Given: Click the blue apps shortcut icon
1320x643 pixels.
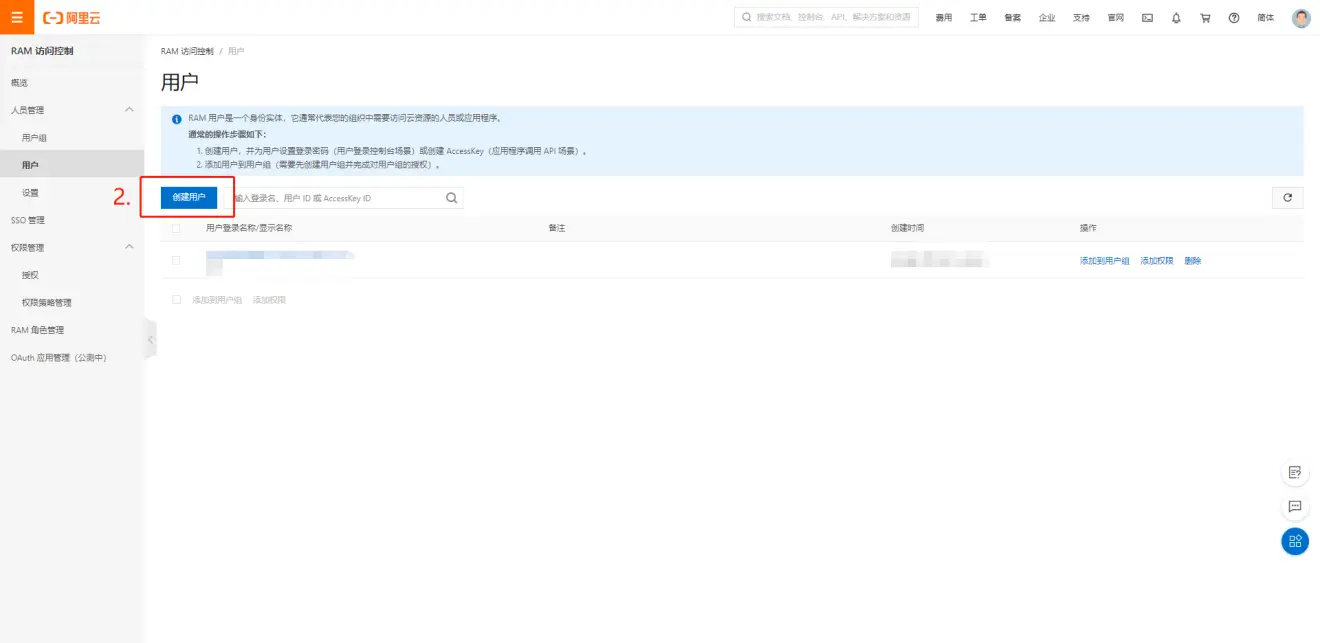Looking at the screenshot, I should coord(1294,541).
